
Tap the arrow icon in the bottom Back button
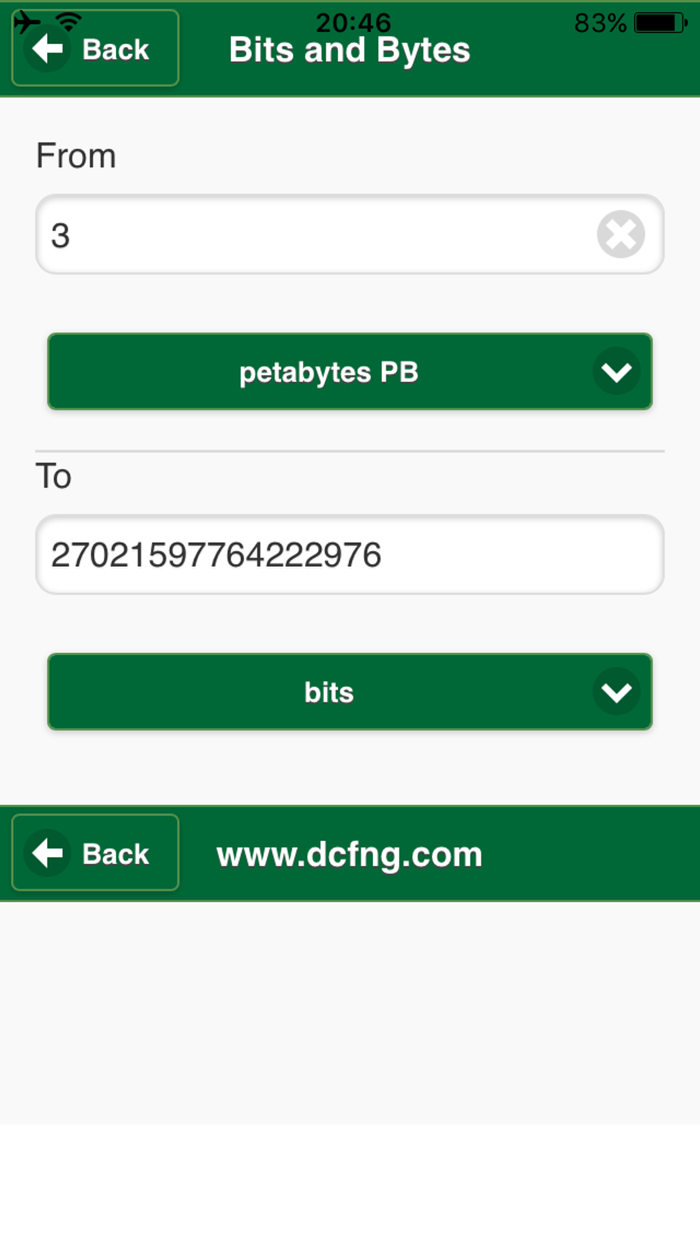(47, 853)
